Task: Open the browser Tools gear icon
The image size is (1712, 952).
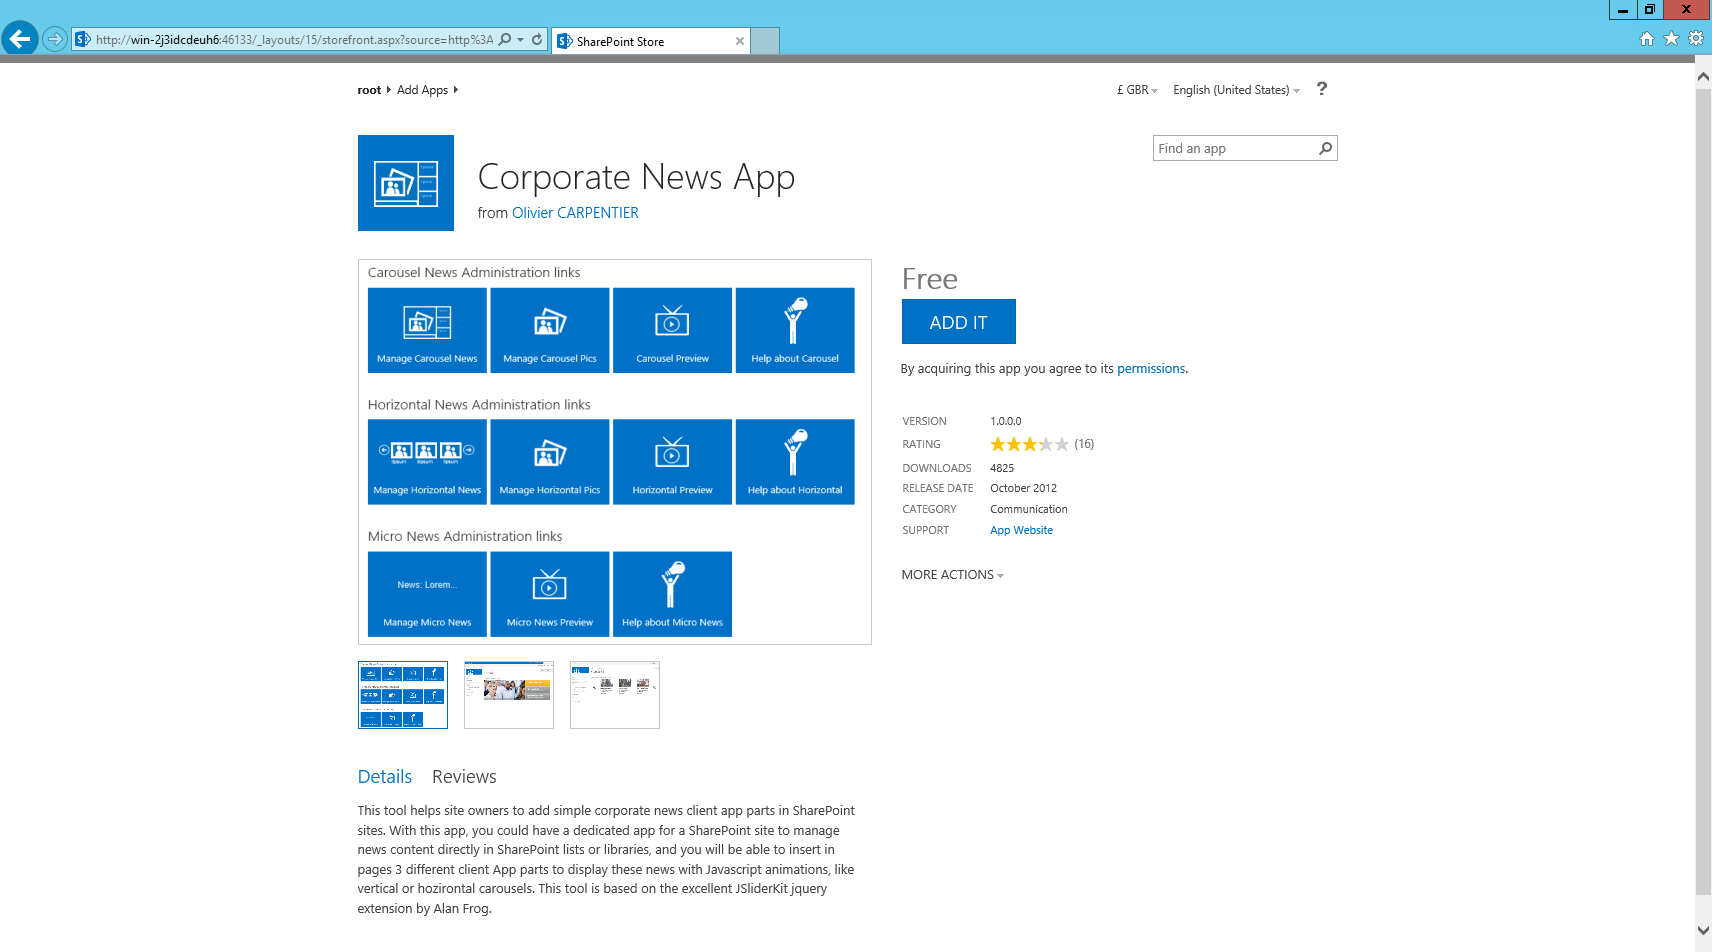Action: (1696, 39)
